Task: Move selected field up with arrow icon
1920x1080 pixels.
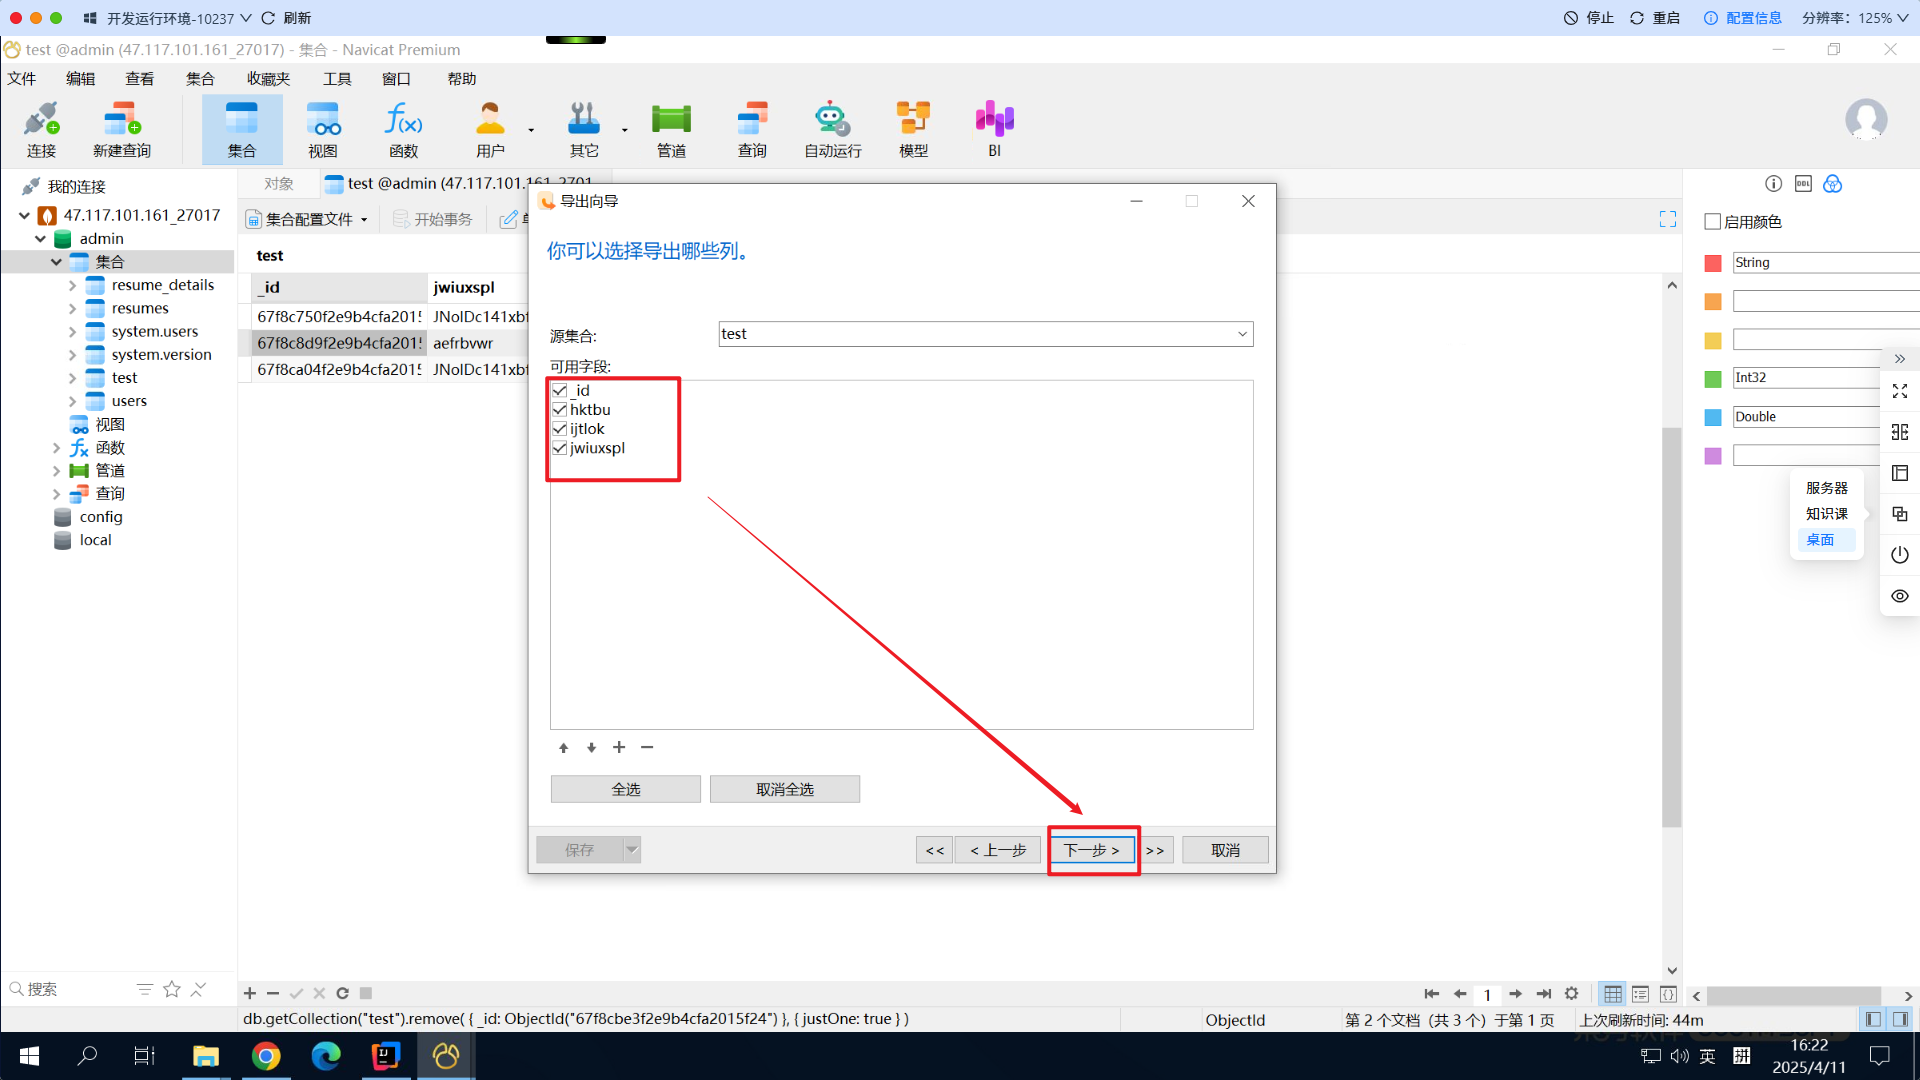Action: pyautogui.click(x=563, y=748)
